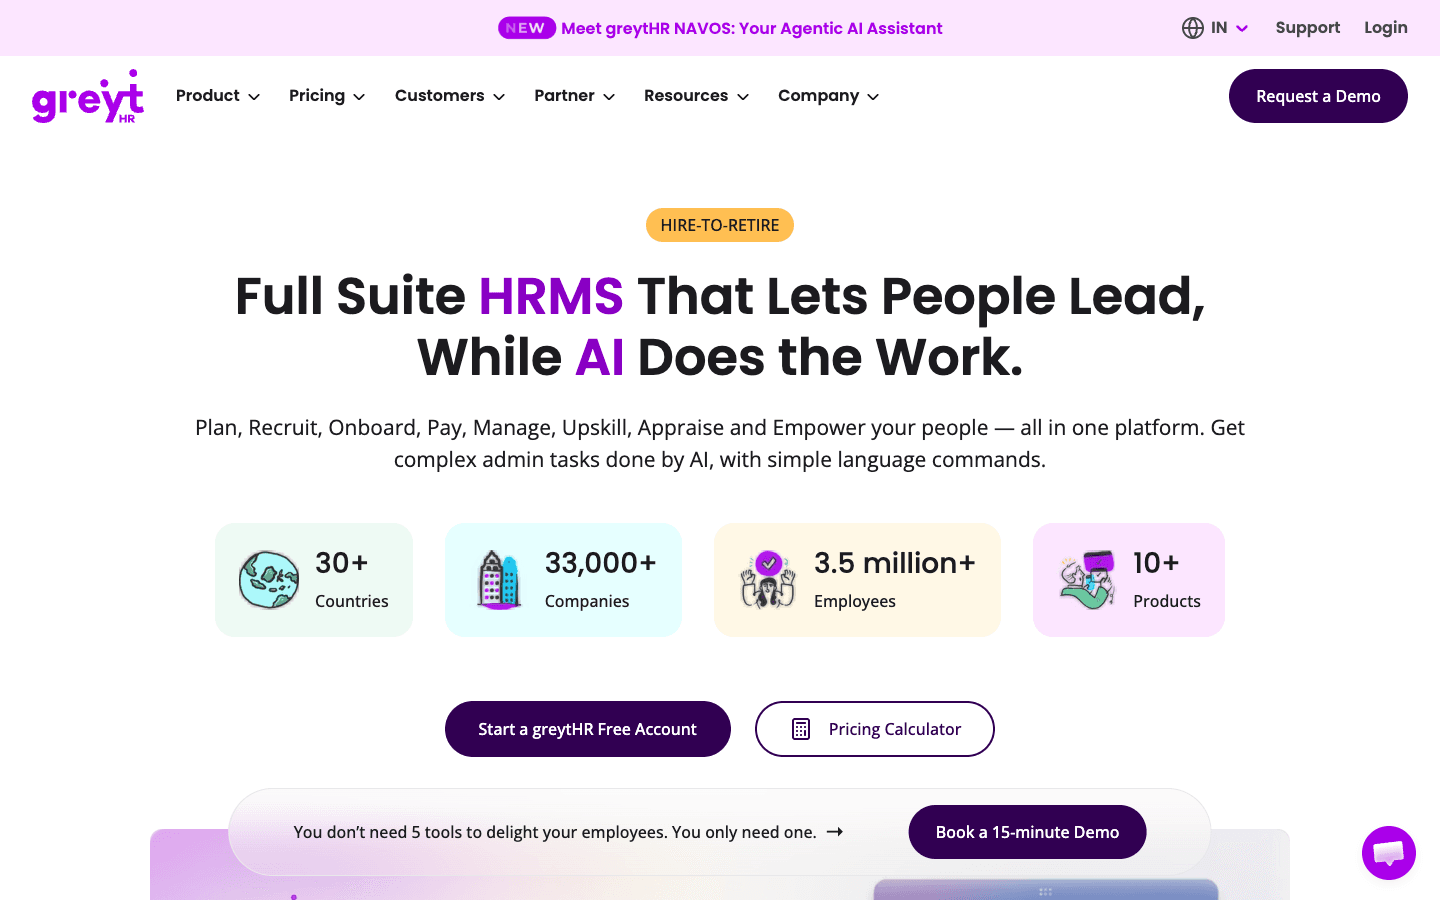1440x900 pixels.
Task: Expand the Product menu chevron
Action: pos(254,97)
